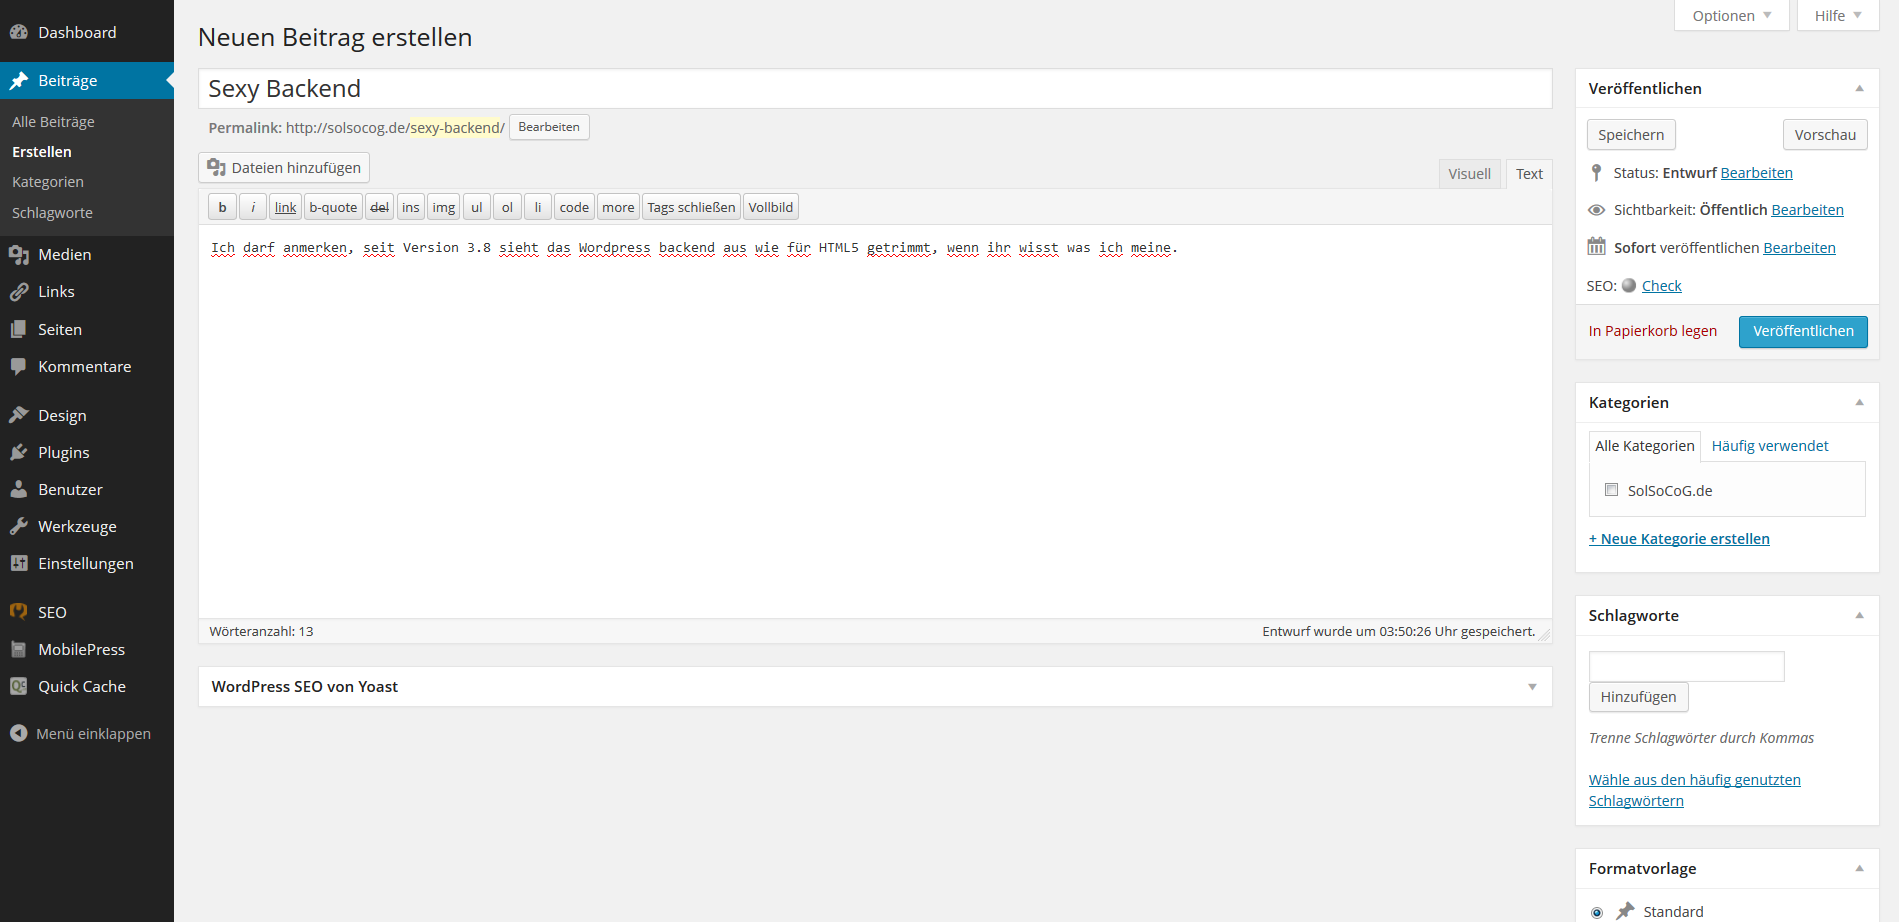Viewport: 1899px width, 922px height.
Task: Click the SEO Check link
Action: click(1662, 286)
